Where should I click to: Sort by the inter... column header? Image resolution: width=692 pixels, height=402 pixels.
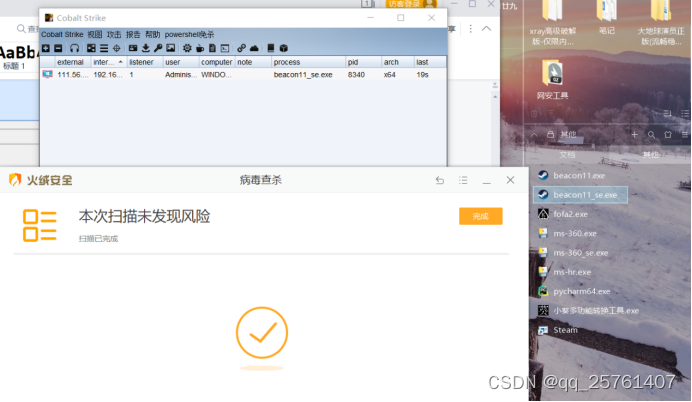click(x=109, y=62)
